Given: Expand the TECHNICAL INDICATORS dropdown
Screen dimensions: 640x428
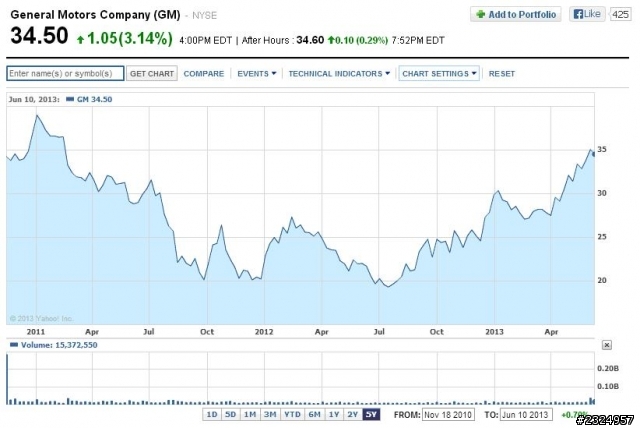Looking at the screenshot, I should click(x=339, y=74).
